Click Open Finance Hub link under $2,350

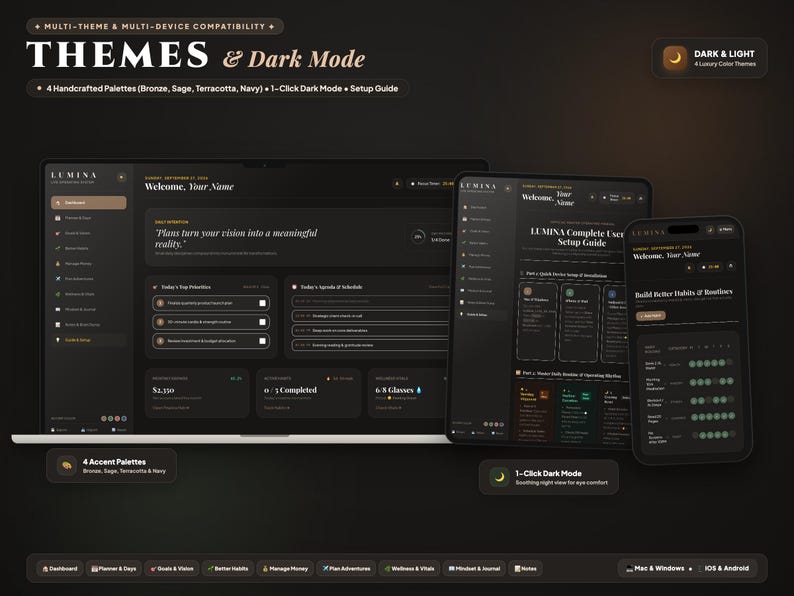coord(171,408)
